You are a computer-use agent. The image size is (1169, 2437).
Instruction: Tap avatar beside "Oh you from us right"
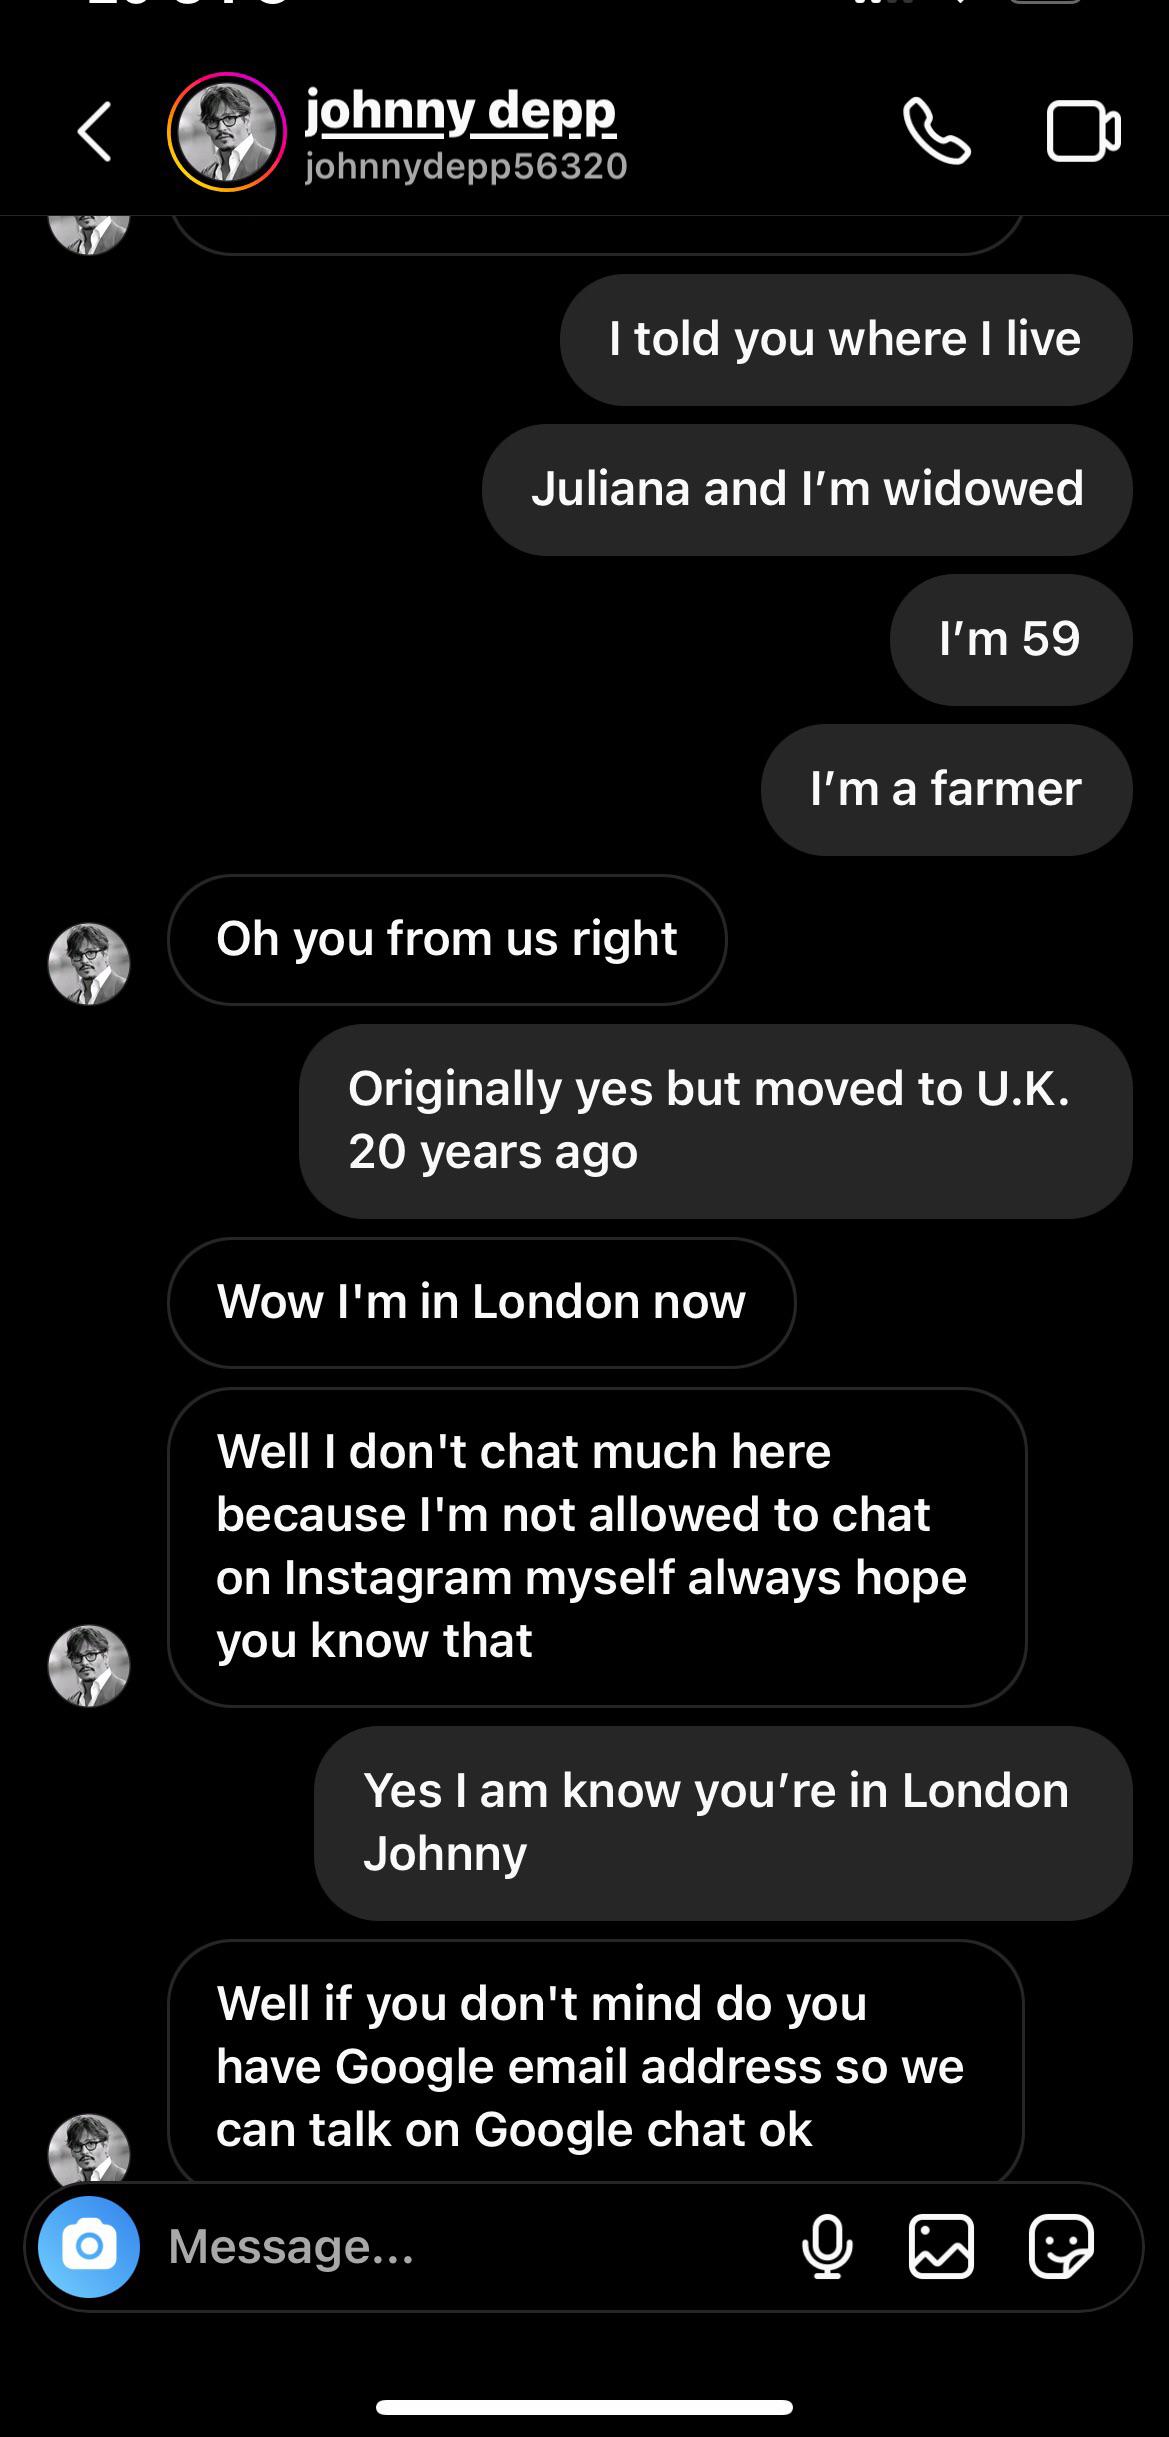click(x=89, y=964)
